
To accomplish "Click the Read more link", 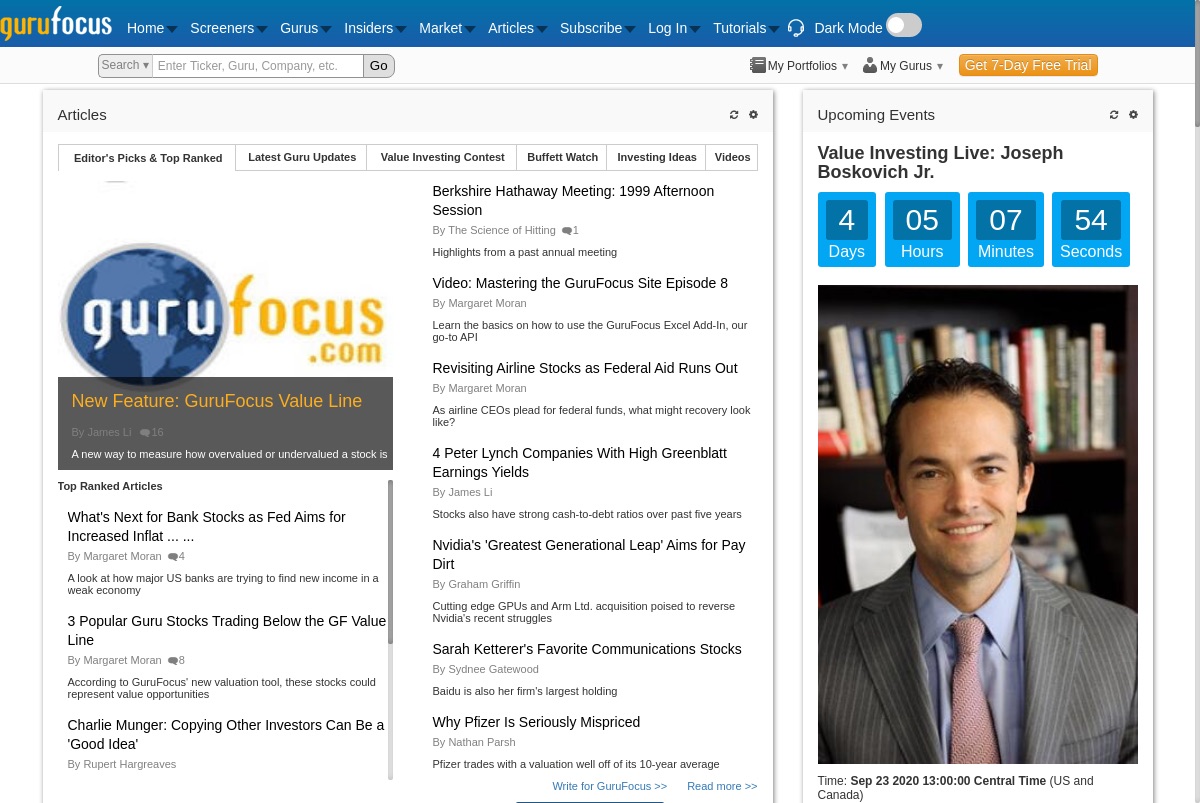I will (x=722, y=786).
